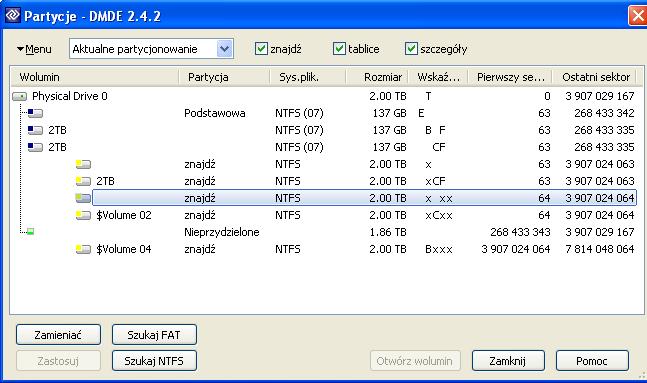Sort by the Rozmiar column header

click(x=377, y=77)
